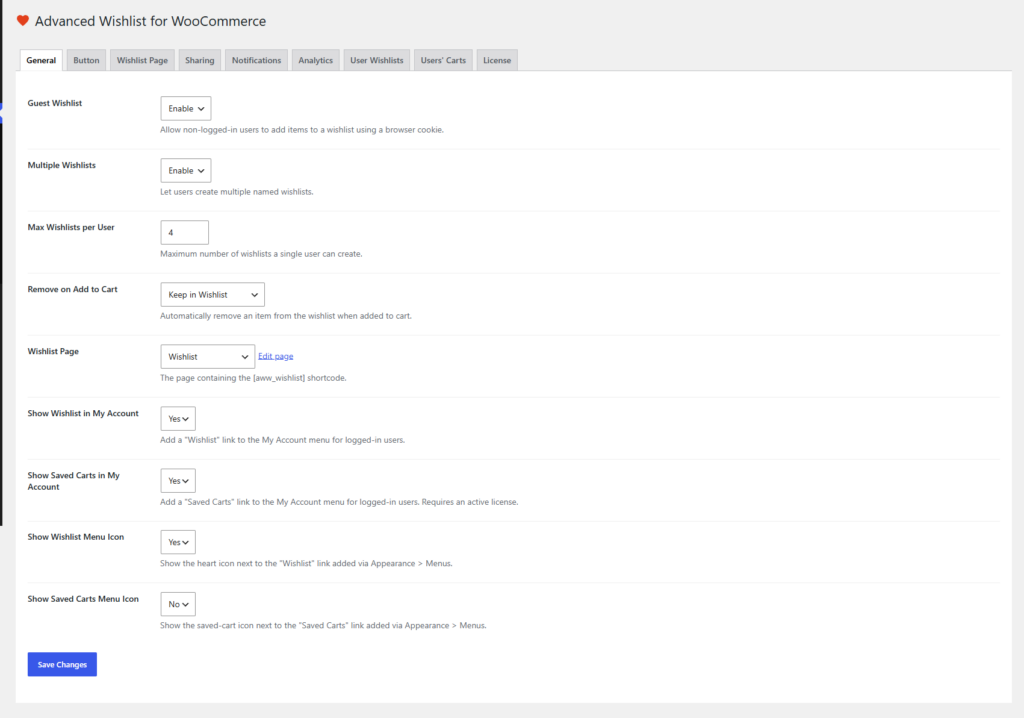The height and width of the screenshot is (718, 1024).
Task: Open the Button tab
Action: 86,60
